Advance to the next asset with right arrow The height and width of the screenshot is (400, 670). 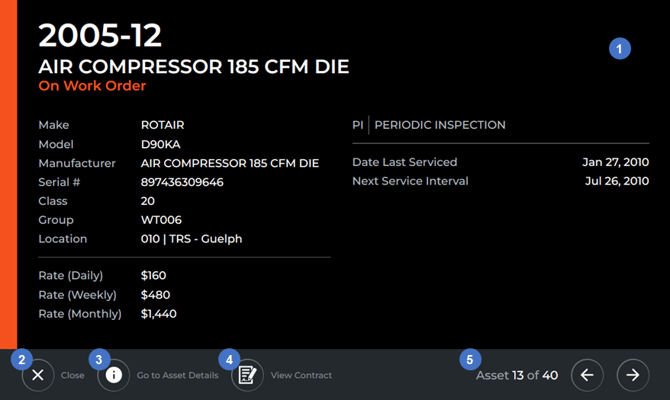tap(632, 375)
